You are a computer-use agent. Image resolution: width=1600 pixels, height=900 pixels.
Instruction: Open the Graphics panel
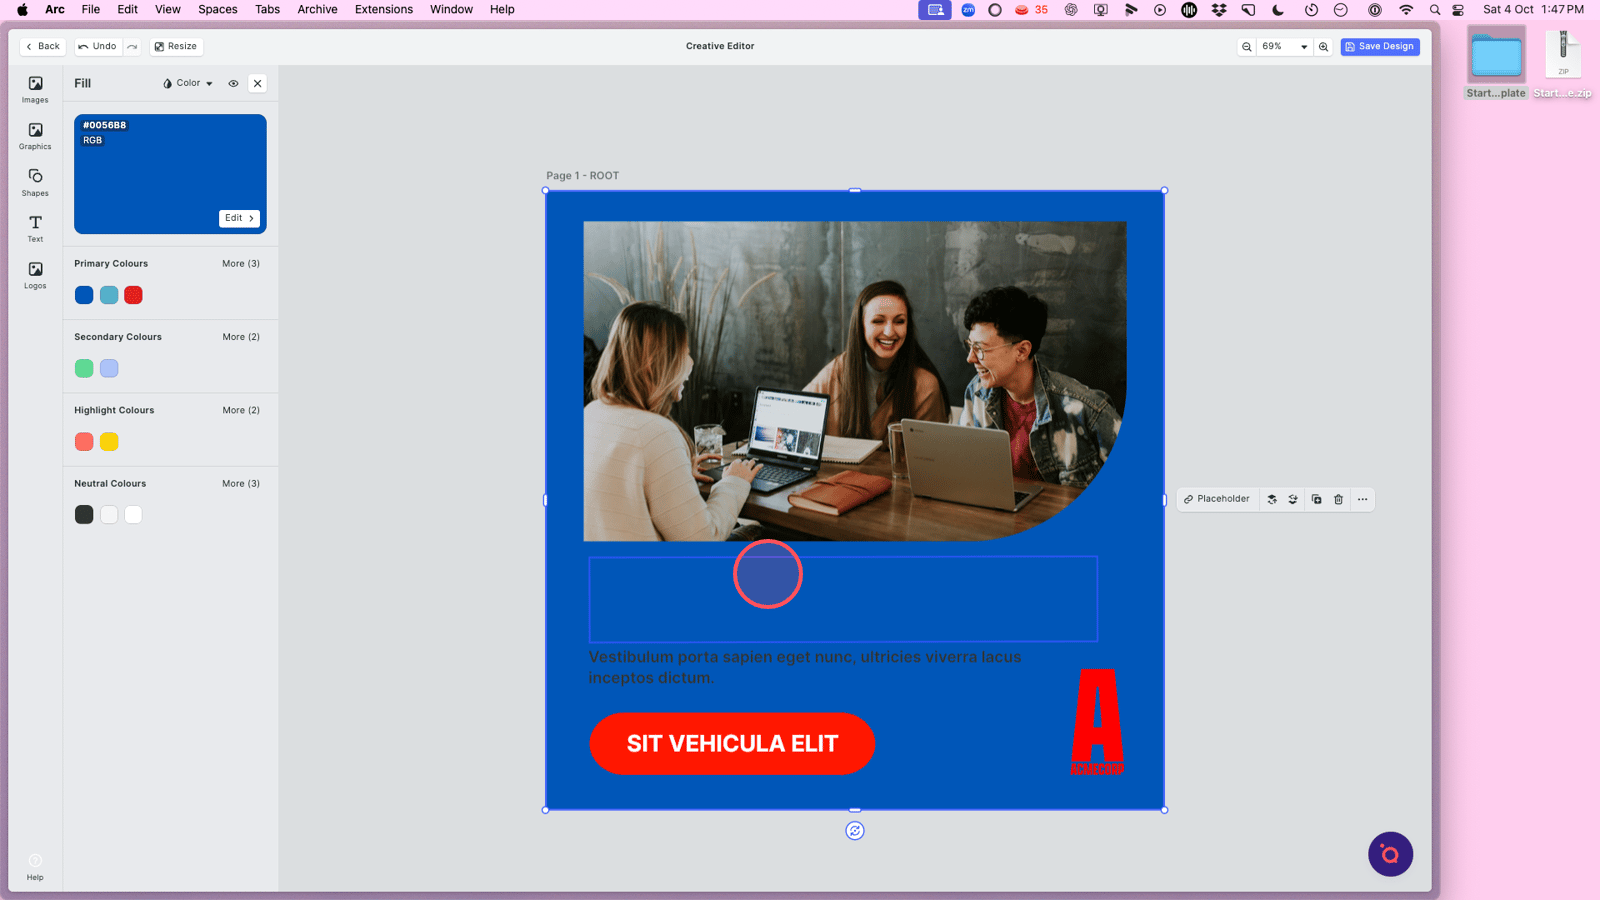(35, 136)
